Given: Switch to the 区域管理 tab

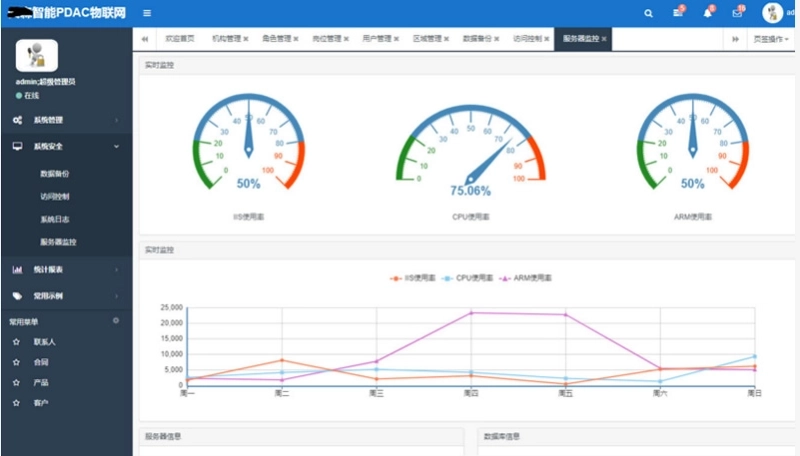Looking at the screenshot, I should tap(427, 39).
